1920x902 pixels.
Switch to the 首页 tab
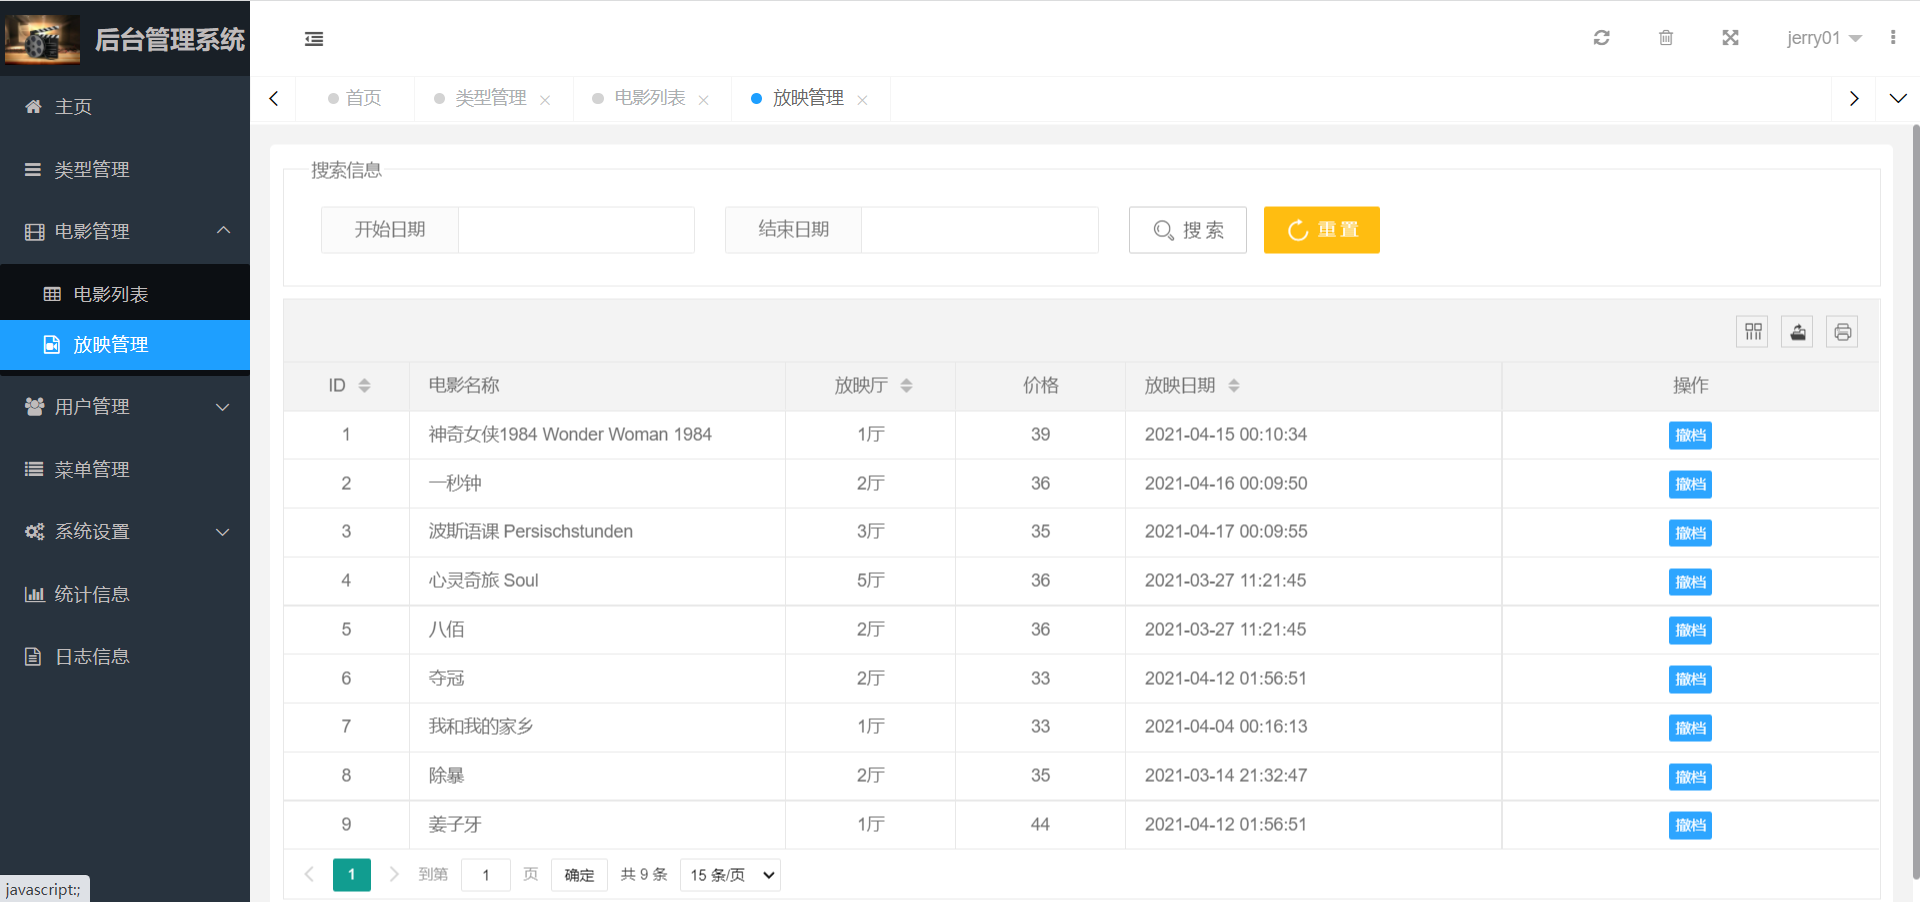click(x=355, y=98)
